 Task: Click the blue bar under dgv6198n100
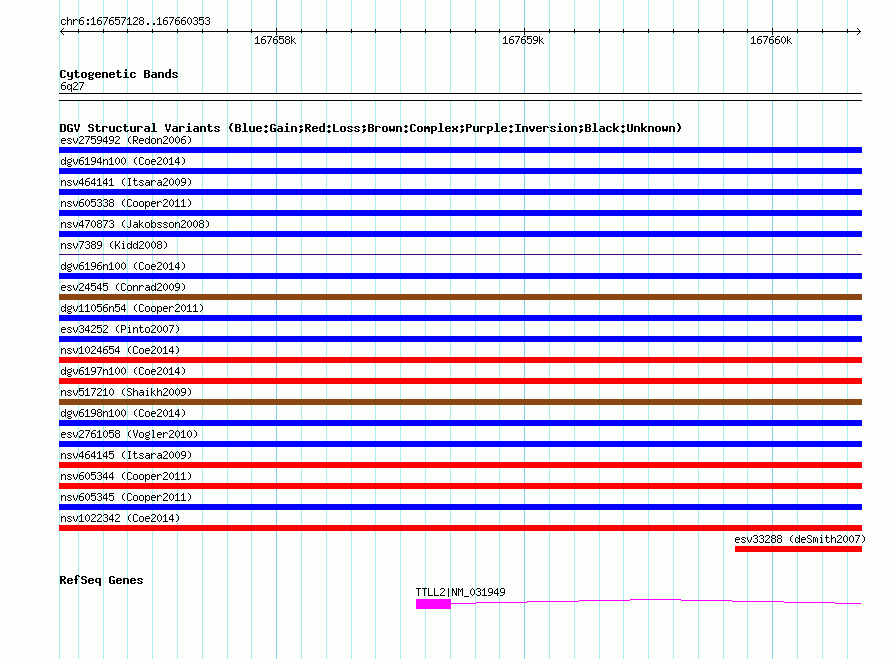[460, 423]
